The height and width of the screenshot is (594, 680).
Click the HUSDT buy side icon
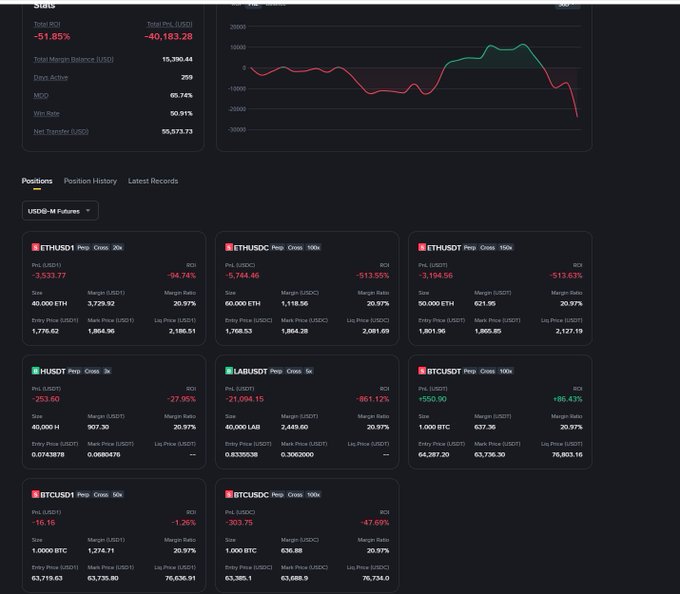[36, 371]
